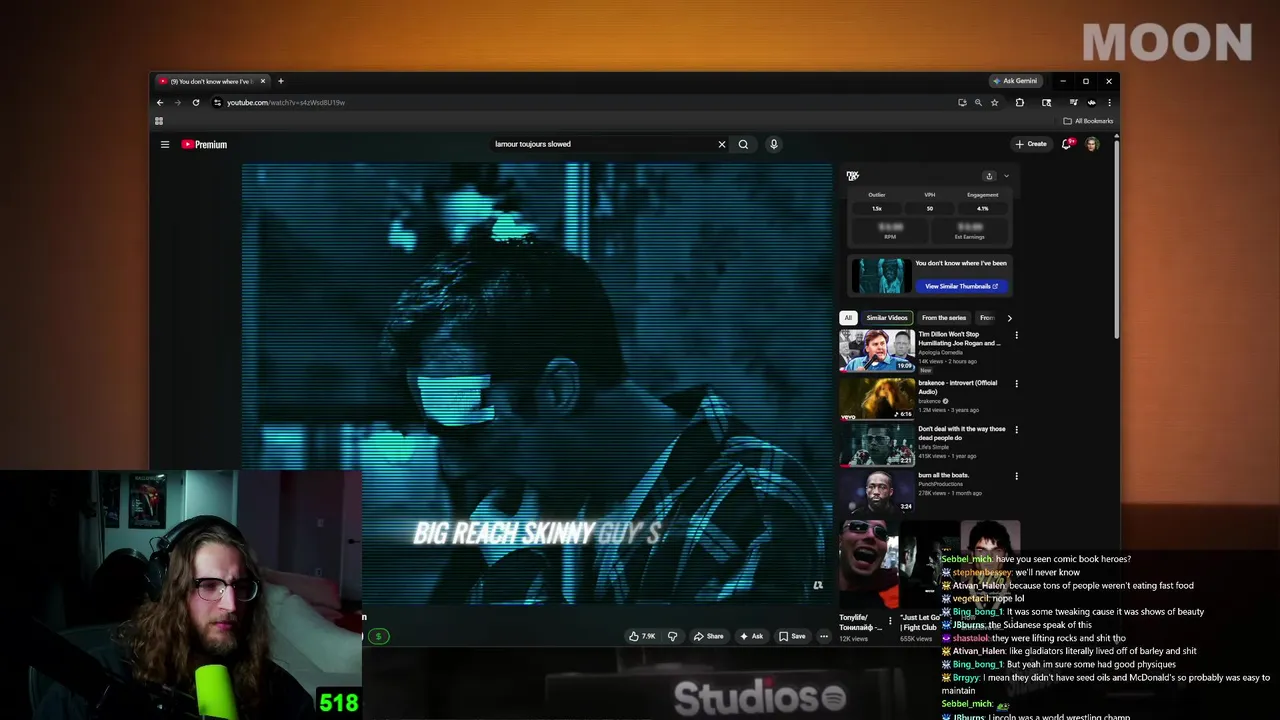Viewport: 1280px width, 720px height.
Task: Collapse the extension stats panel chevron
Action: [x=1006, y=176]
